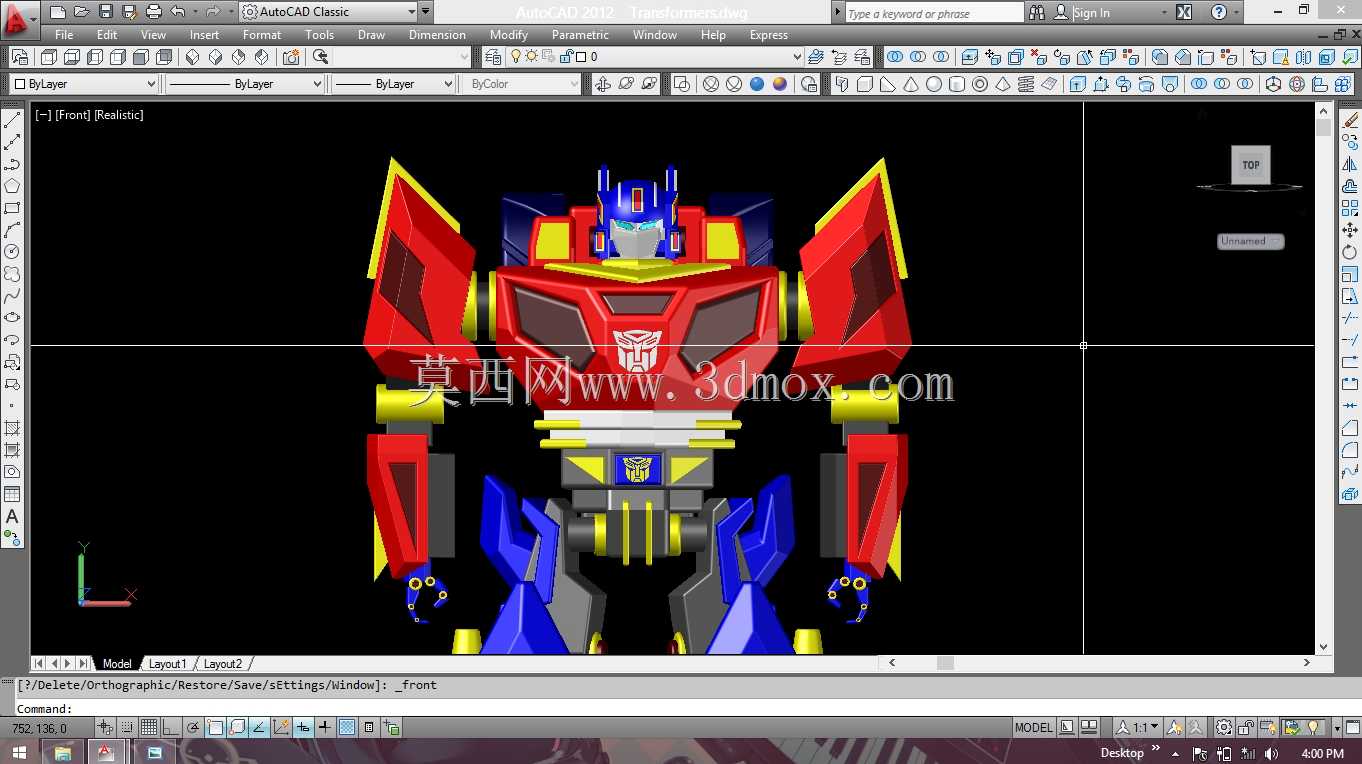Start the Hatch tool
Image resolution: width=1362 pixels, height=764 pixels.
tap(12, 428)
